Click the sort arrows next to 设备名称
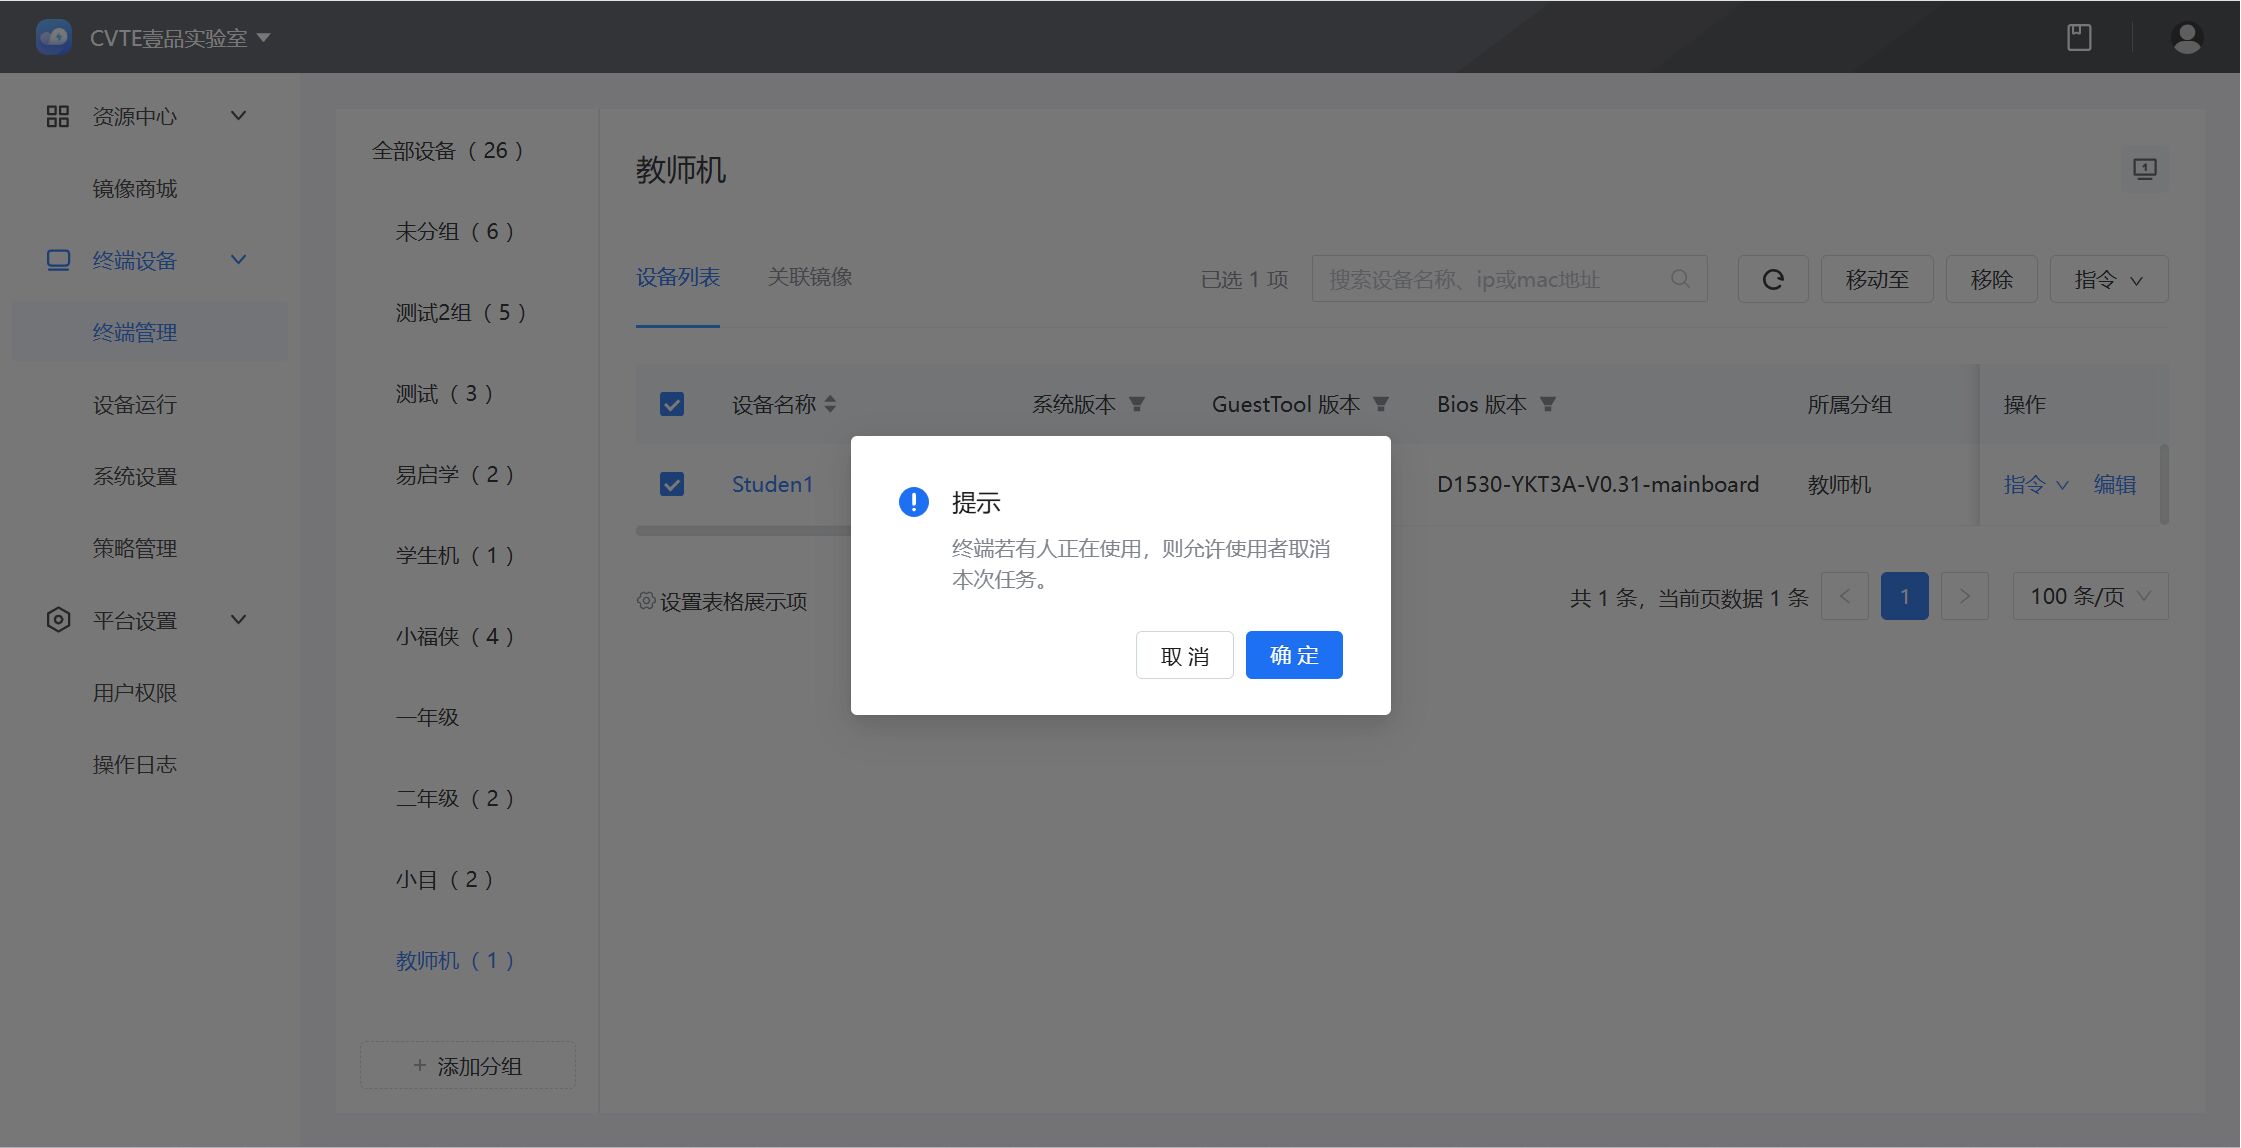 point(832,404)
